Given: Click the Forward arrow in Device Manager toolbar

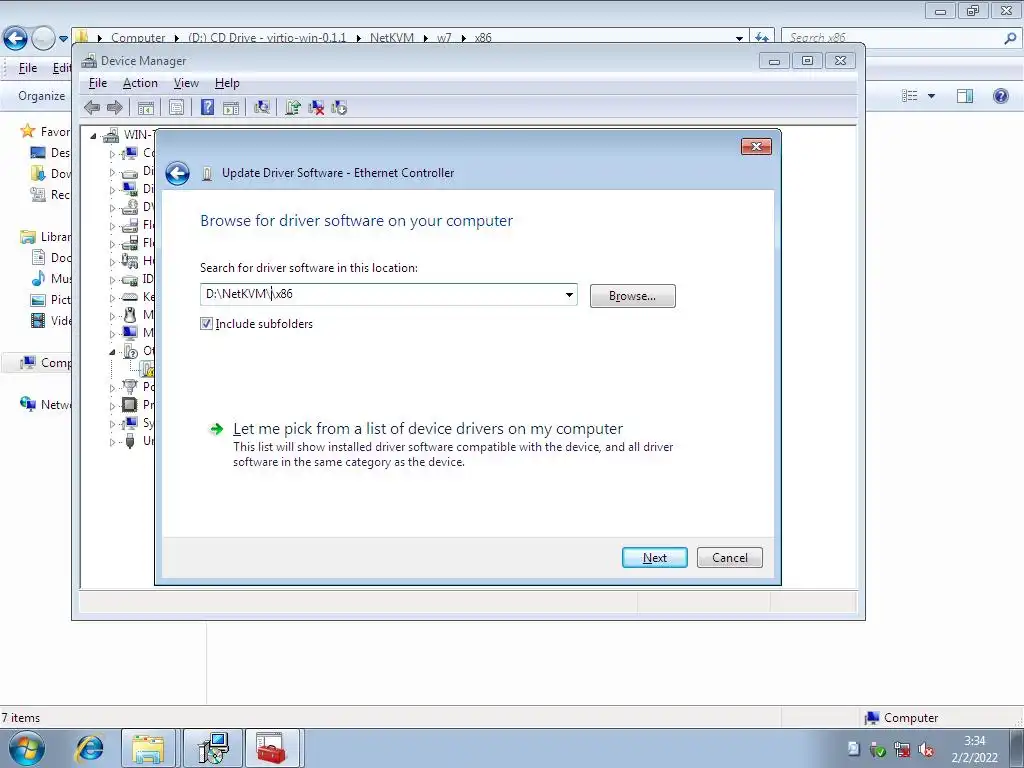Looking at the screenshot, I should click(115, 108).
